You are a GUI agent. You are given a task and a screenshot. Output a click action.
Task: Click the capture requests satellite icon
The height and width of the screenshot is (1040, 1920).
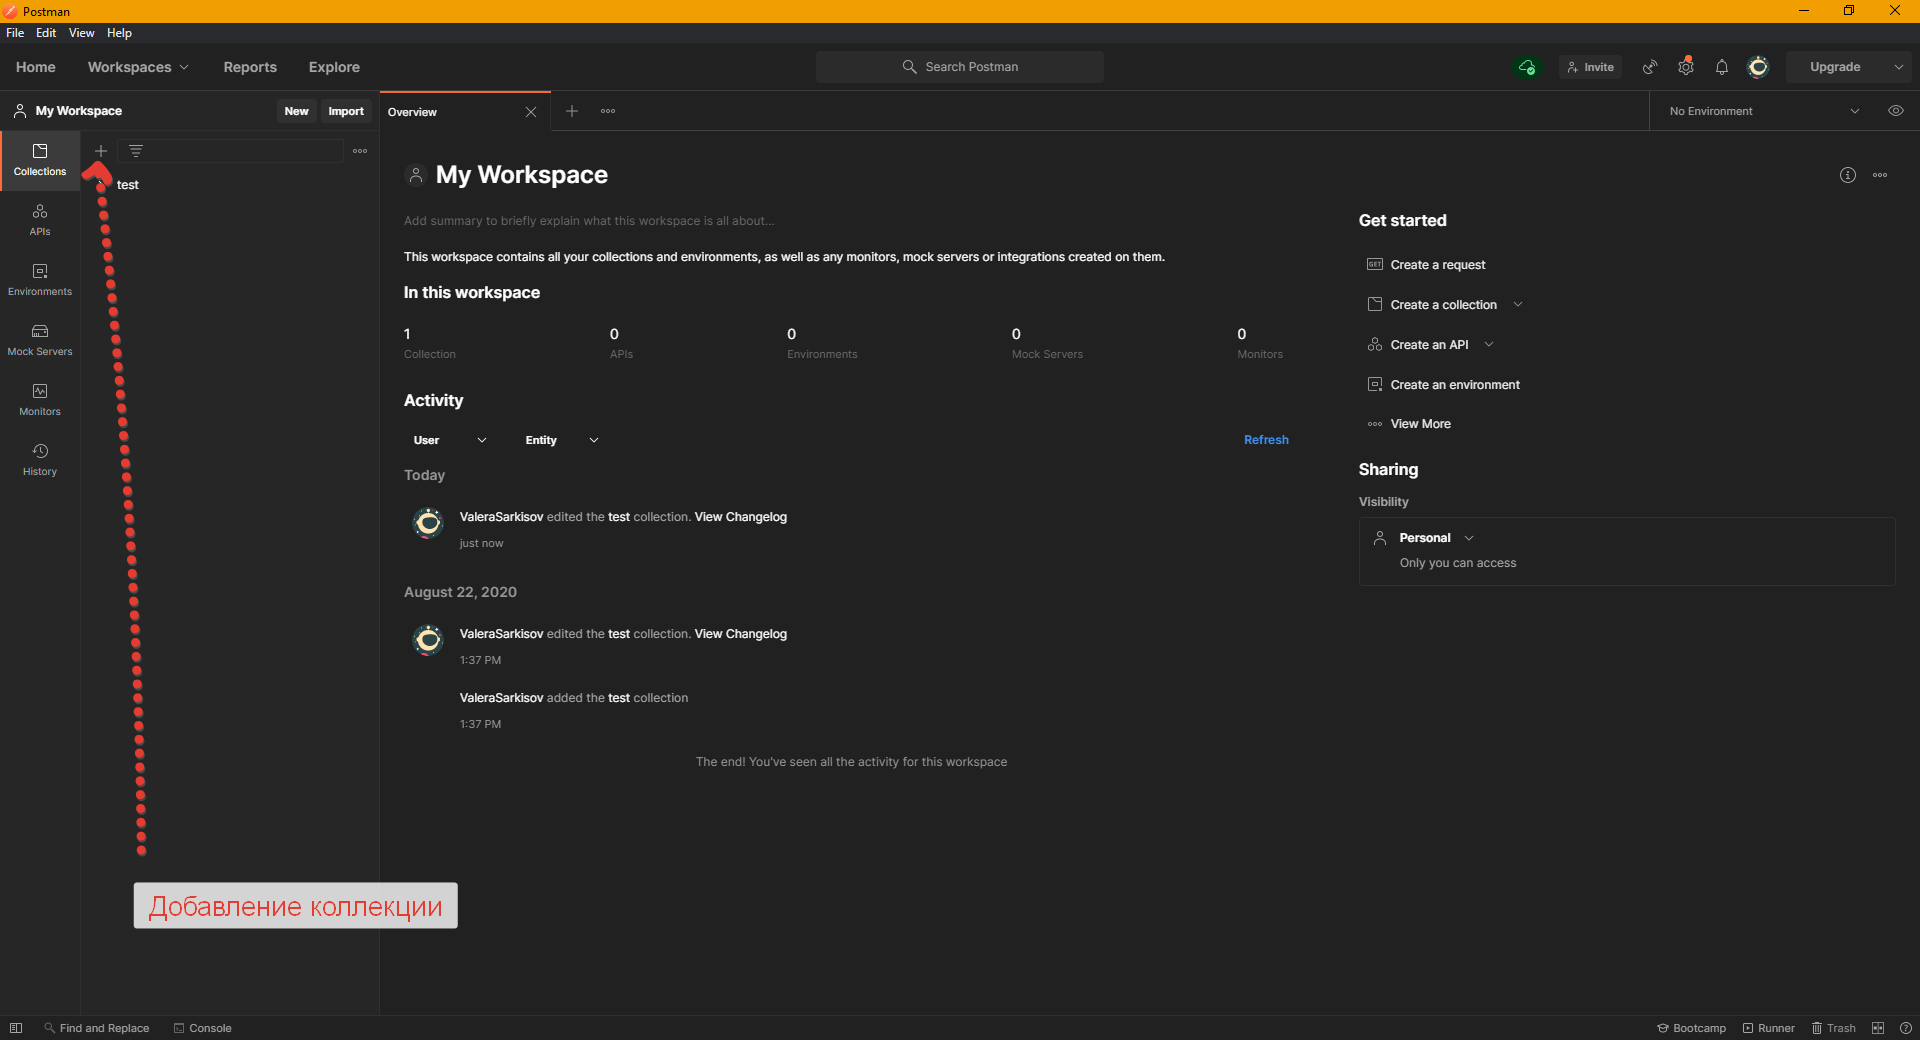coord(1650,67)
